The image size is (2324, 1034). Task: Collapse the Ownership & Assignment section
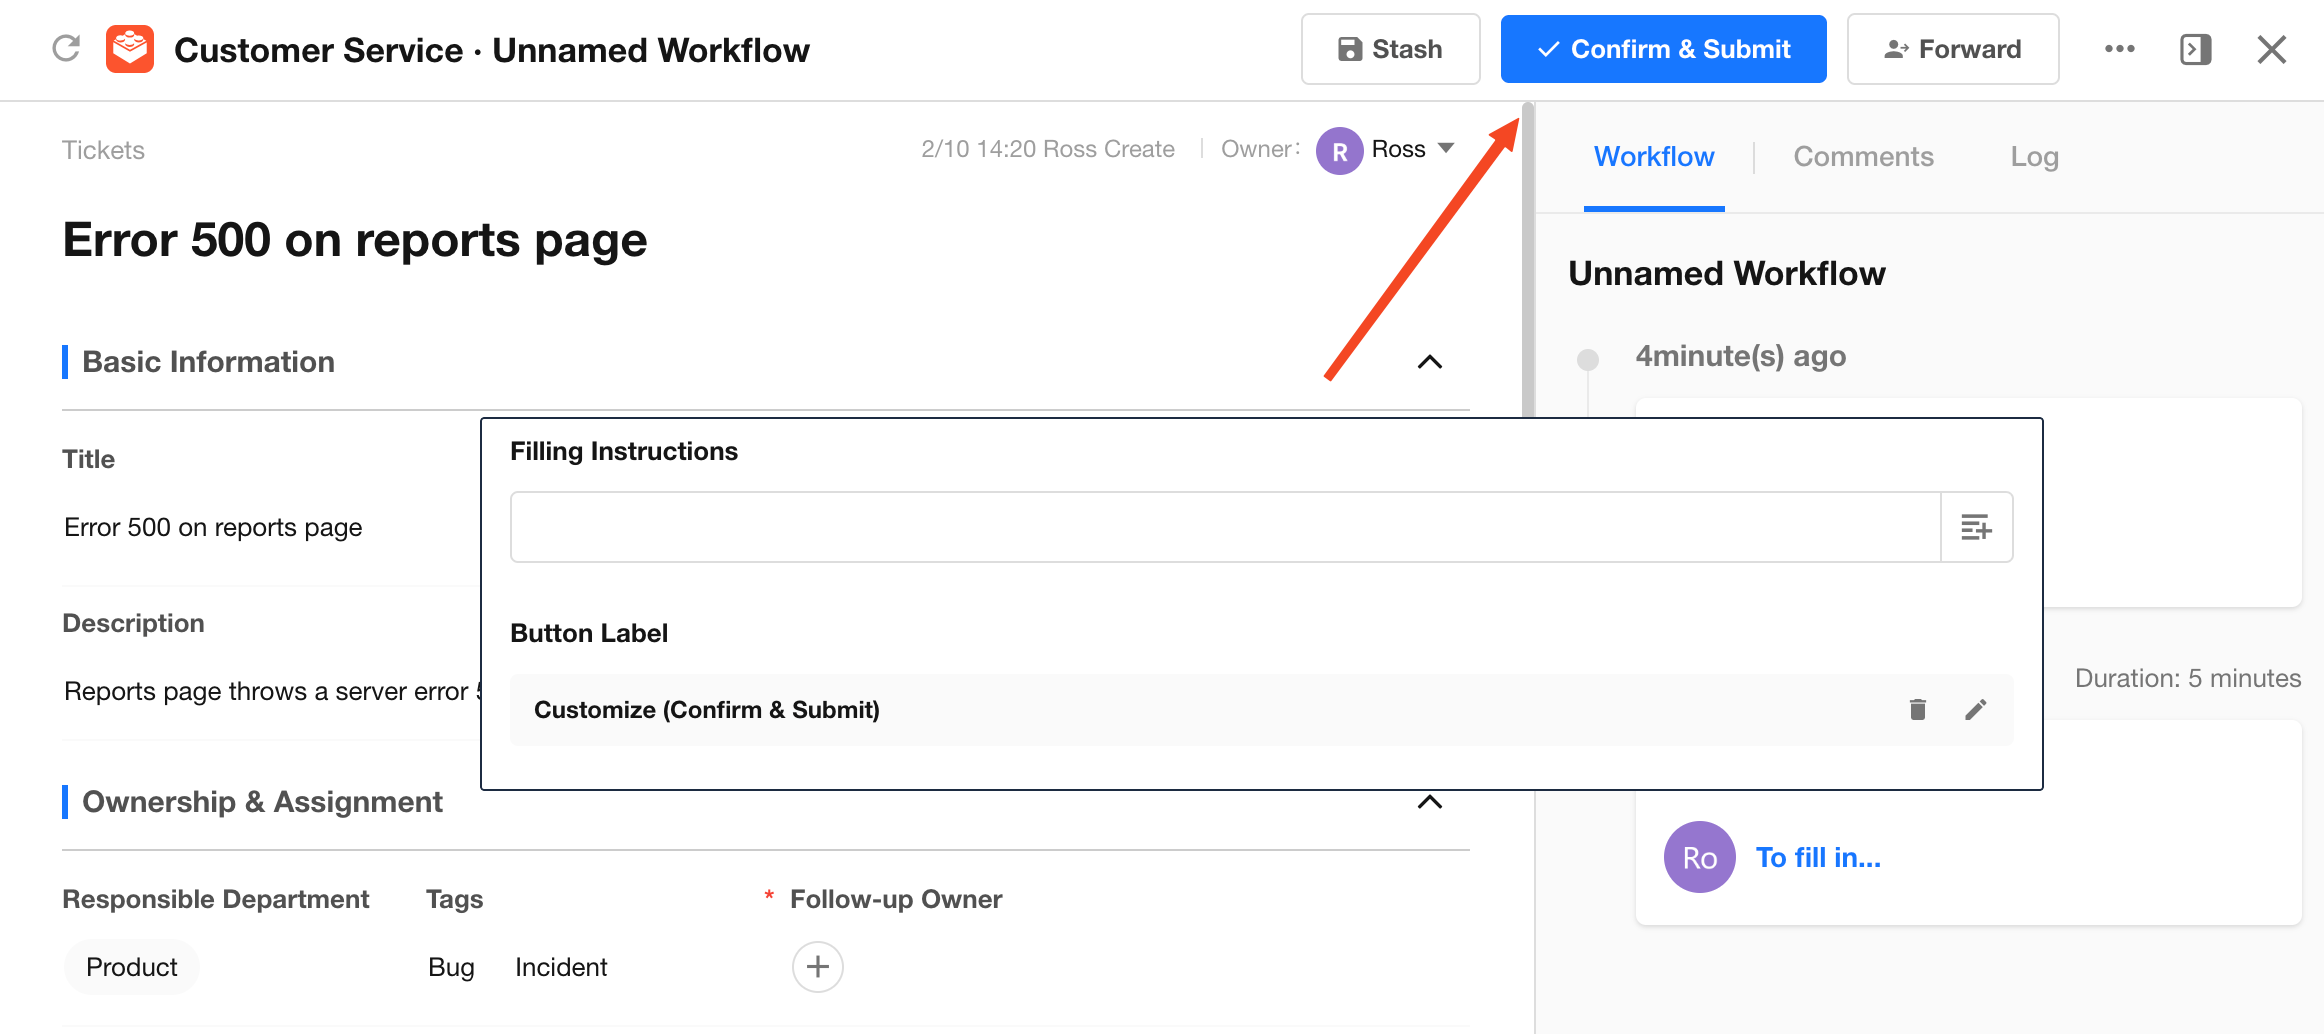coord(1429,802)
